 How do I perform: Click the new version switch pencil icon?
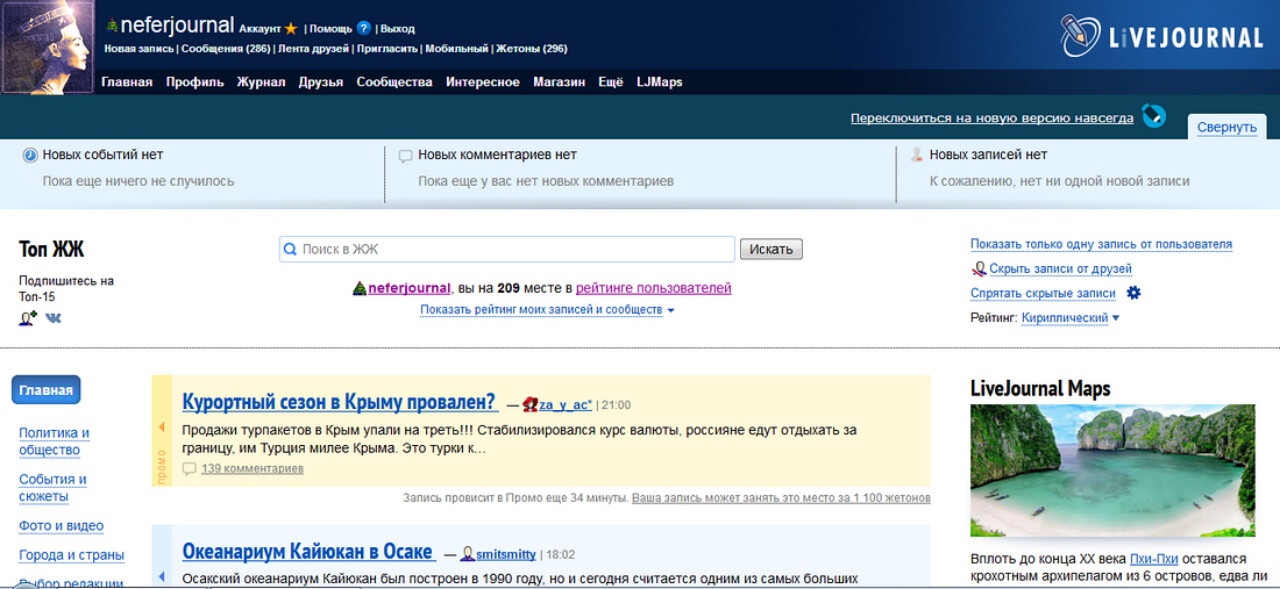click(1154, 117)
